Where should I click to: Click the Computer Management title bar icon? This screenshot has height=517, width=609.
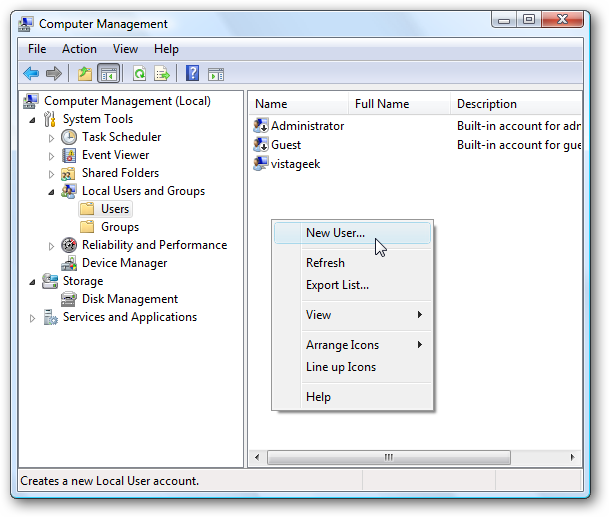pos(26,24)
